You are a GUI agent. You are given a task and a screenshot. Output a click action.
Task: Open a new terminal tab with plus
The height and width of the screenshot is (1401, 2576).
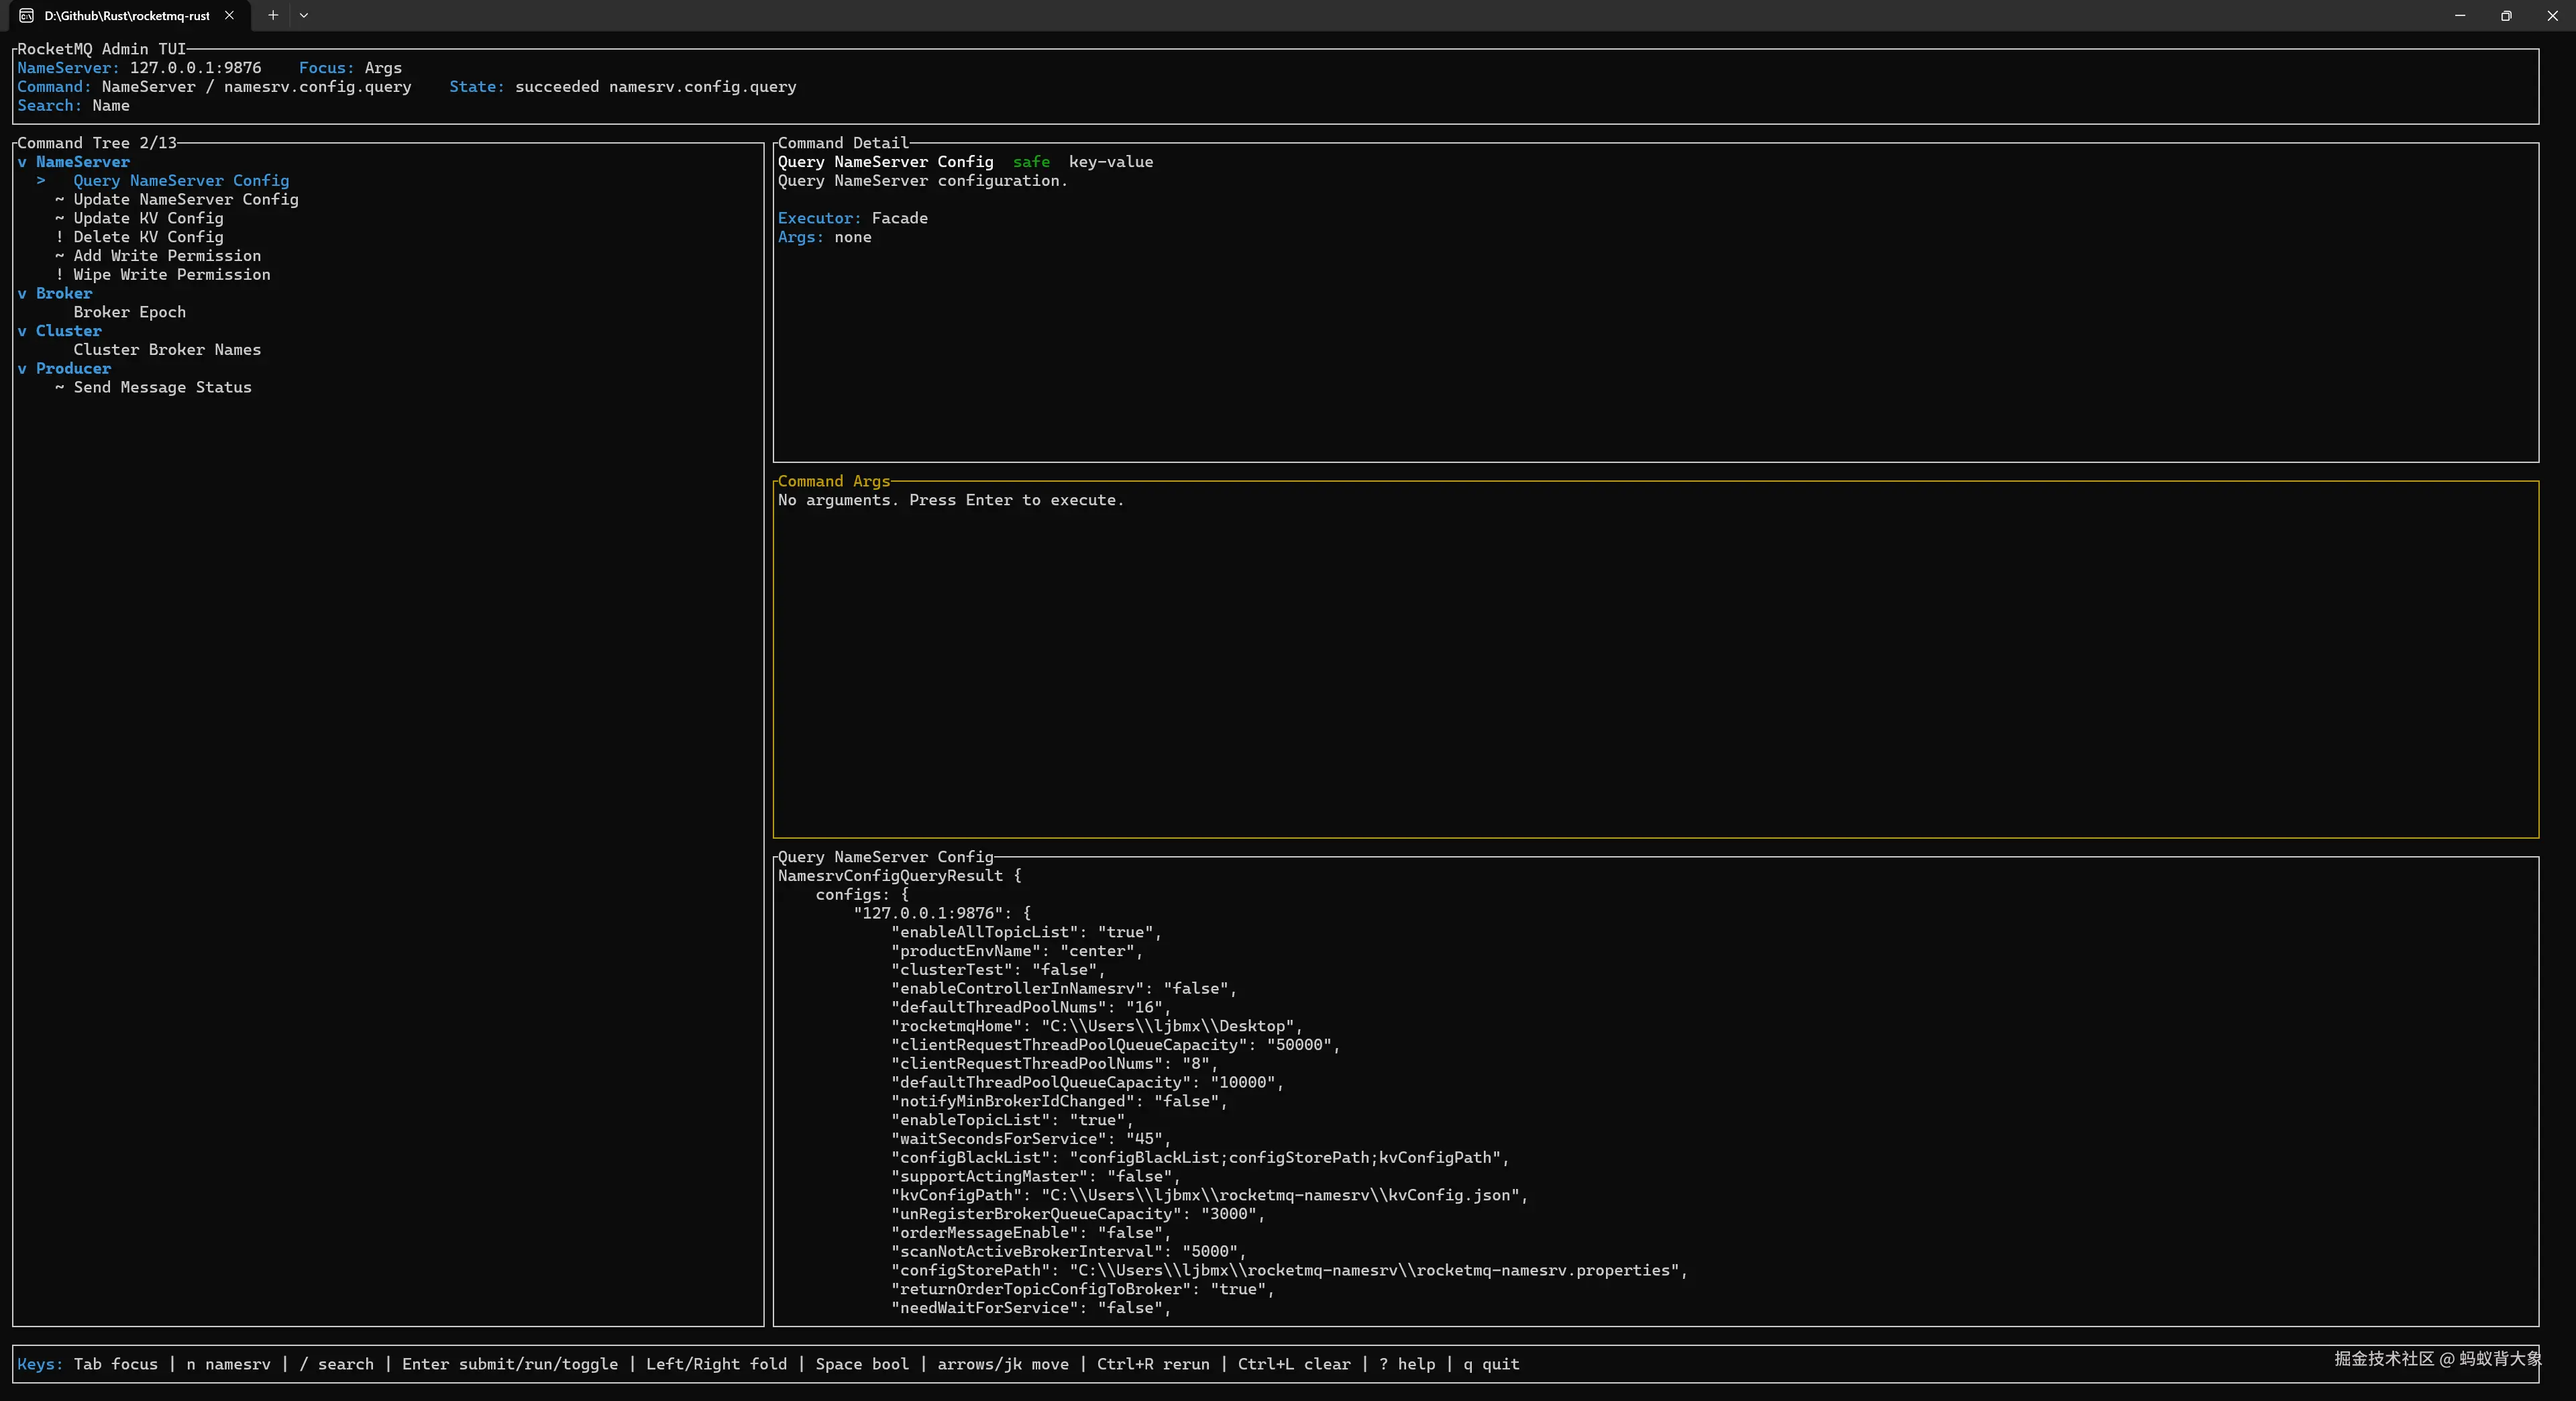click(273, 15)
